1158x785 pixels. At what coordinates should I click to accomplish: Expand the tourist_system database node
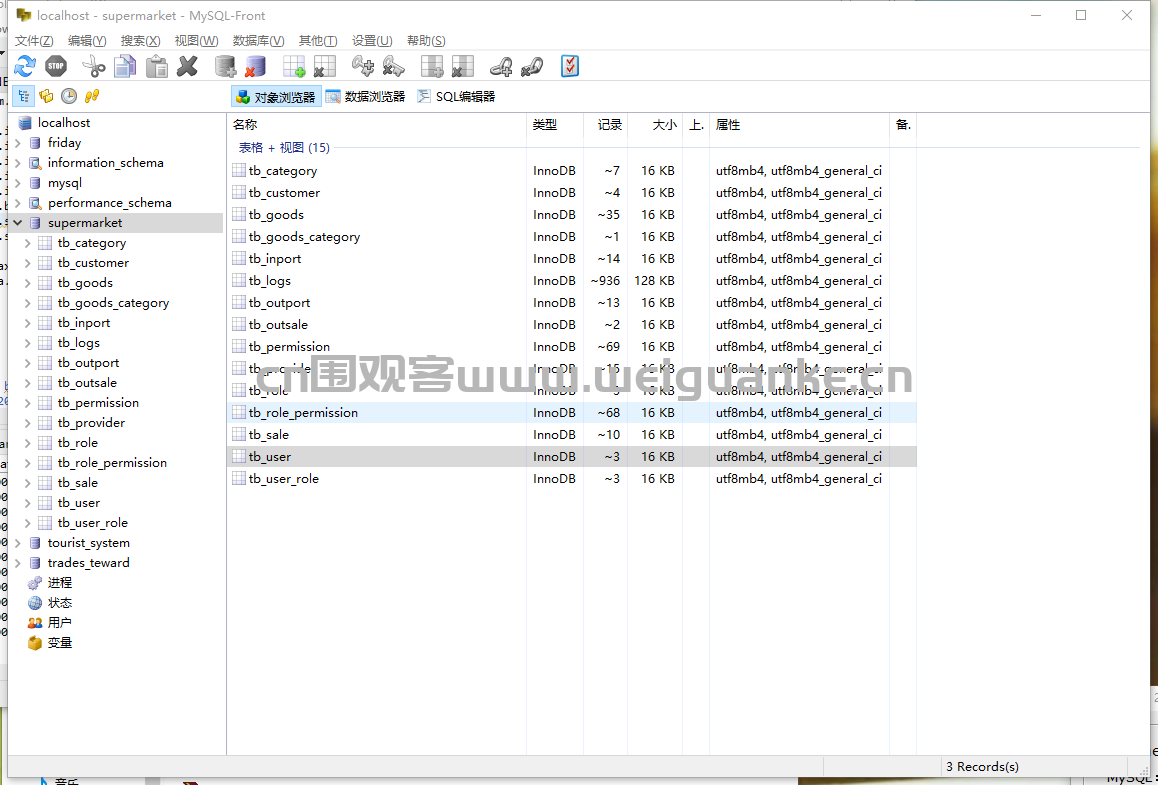(x=18, y=543)
